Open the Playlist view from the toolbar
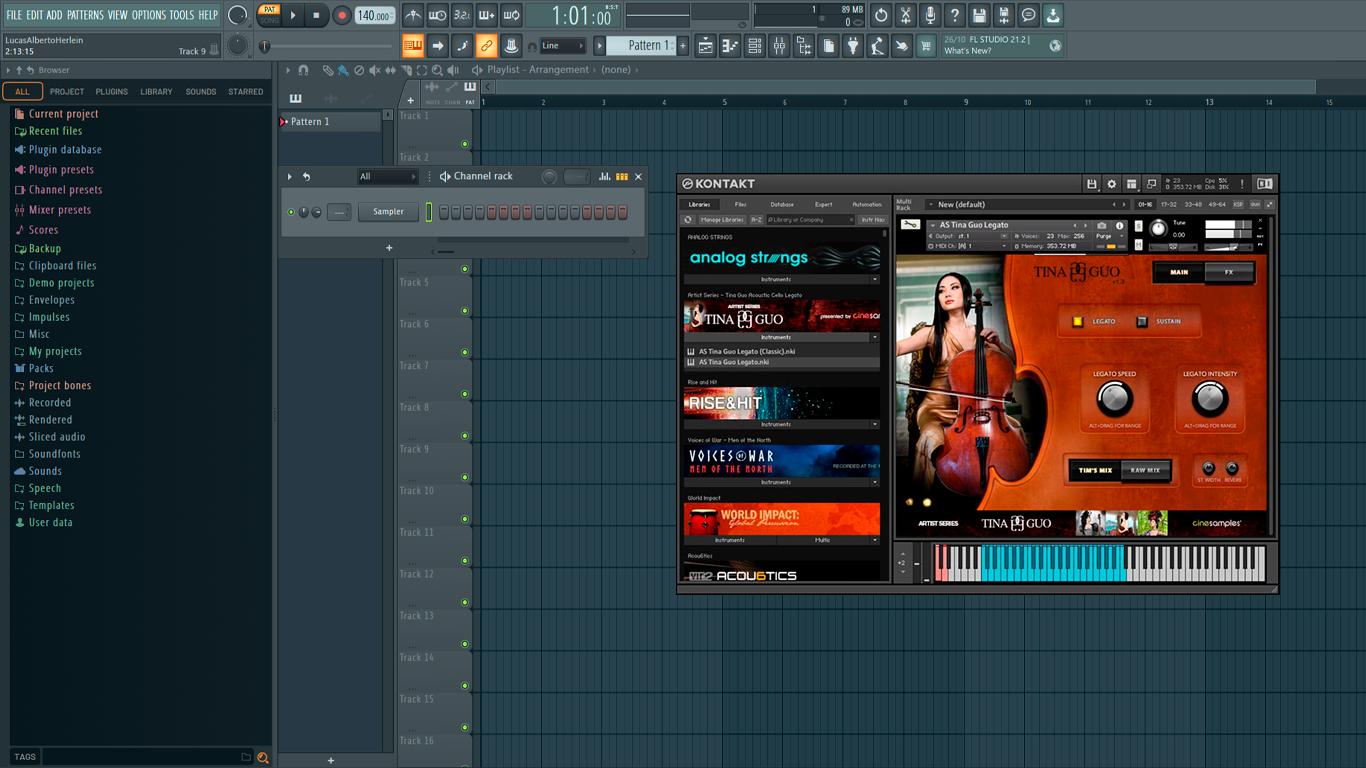1366x768 pixels. coord(706,46)
